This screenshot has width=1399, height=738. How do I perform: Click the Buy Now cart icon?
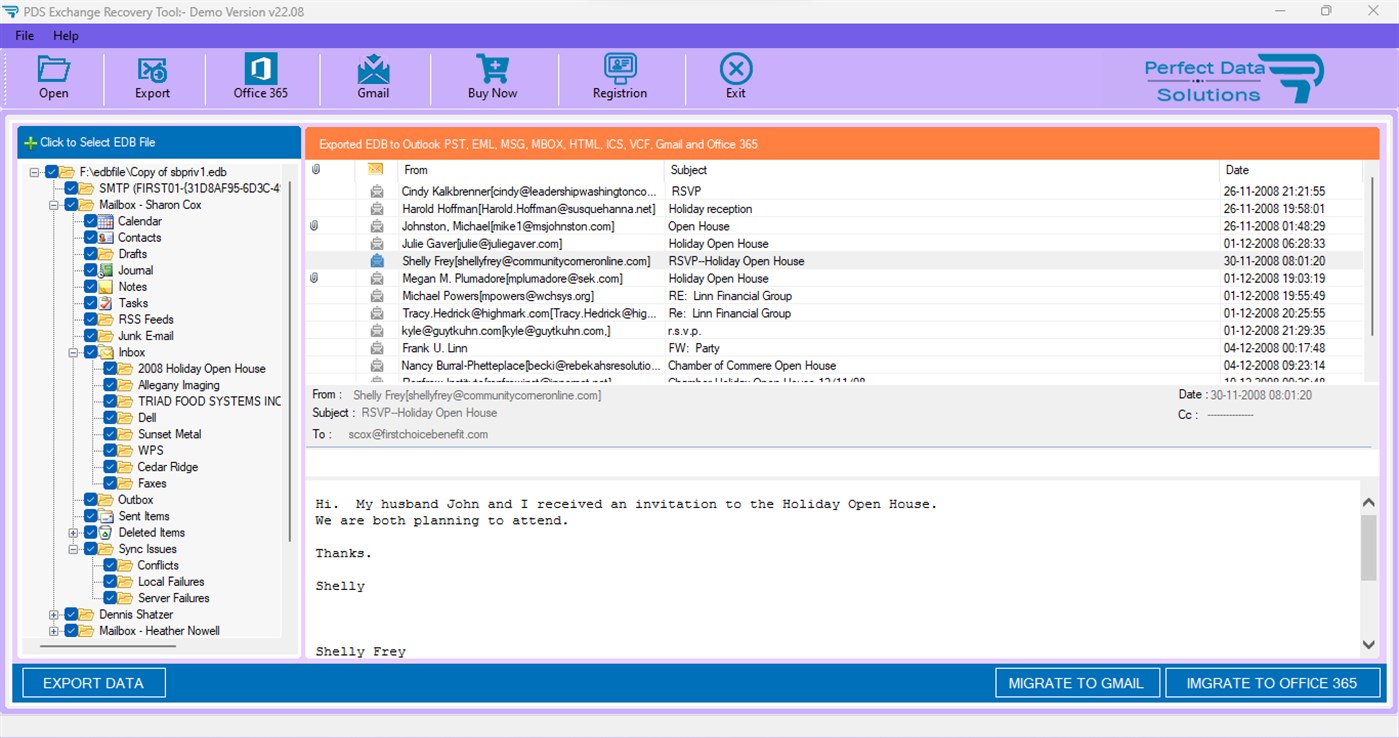(x=492, y=77)
